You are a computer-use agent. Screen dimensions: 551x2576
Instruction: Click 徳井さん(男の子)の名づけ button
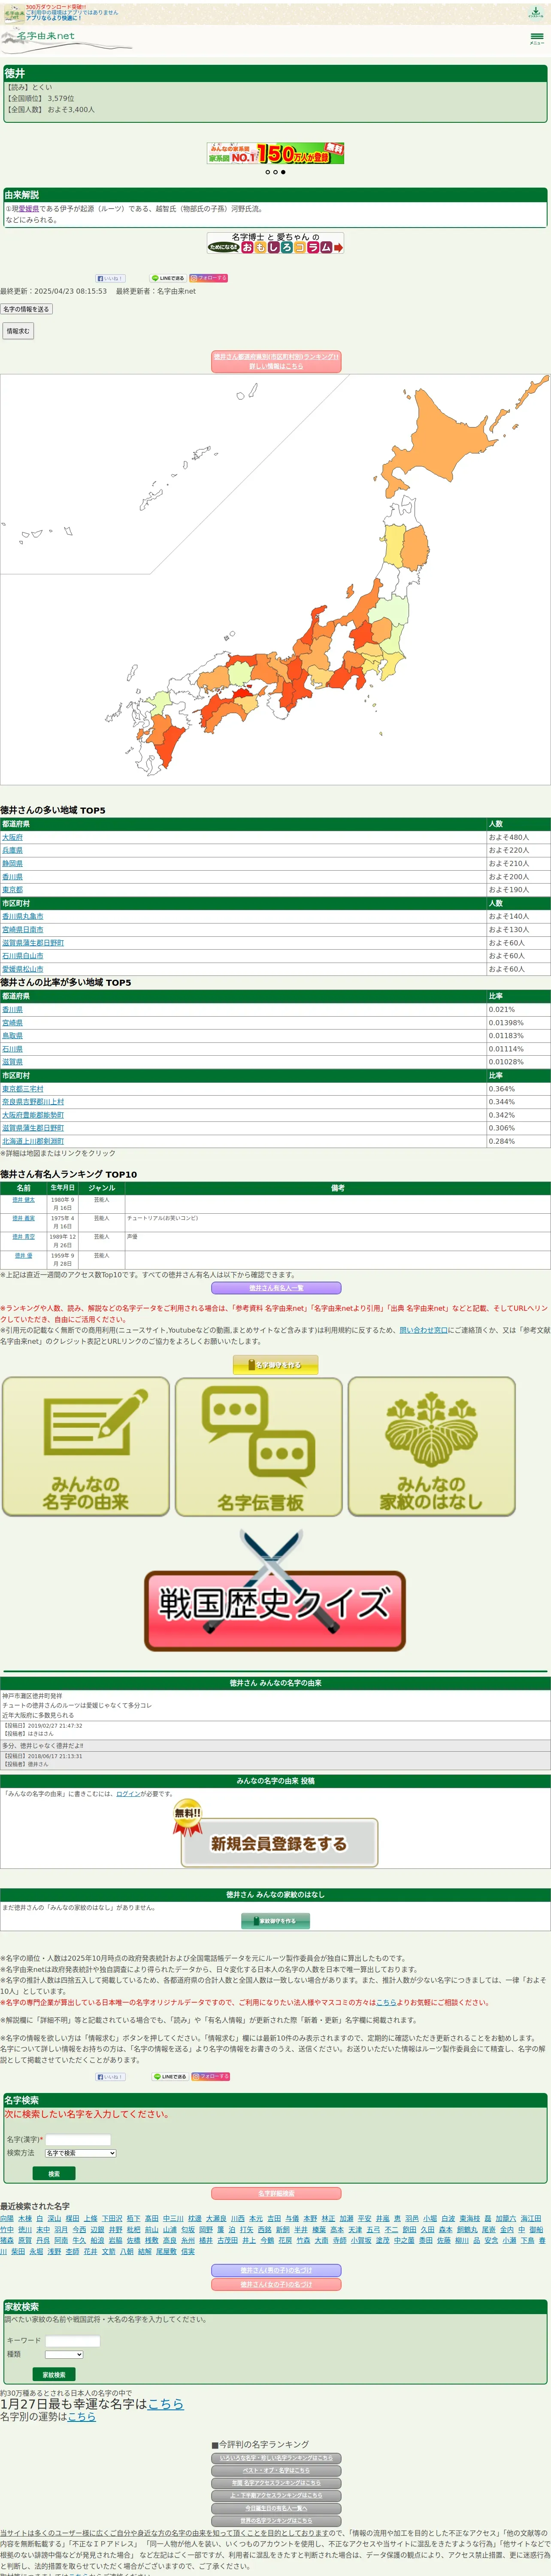[x=275, y=2270]
